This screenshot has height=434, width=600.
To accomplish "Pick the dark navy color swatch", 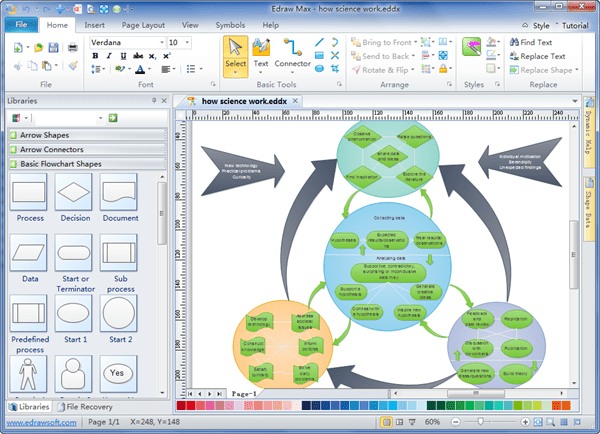I will [x=306, y=405].
